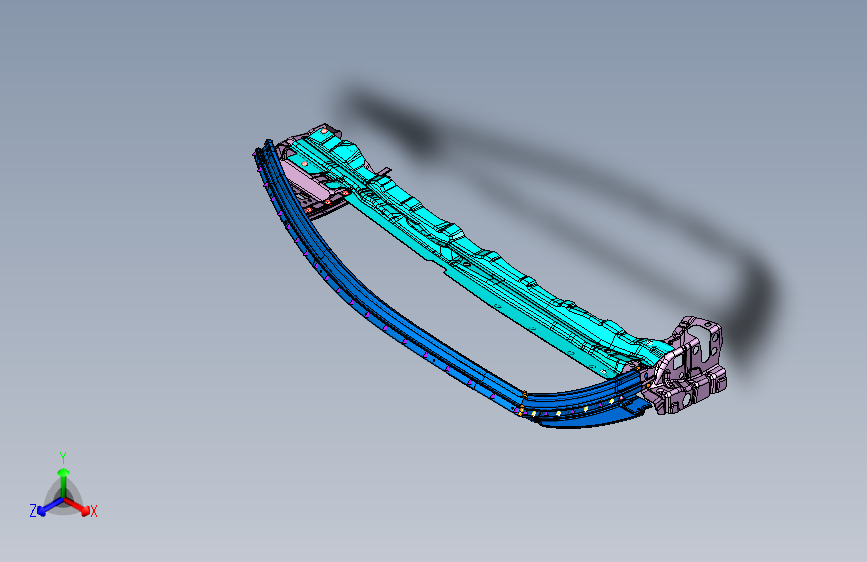This screenshot has width=867, height=562.
Task: Click the green Y axis of orientation triad
Action: point(64,482)
